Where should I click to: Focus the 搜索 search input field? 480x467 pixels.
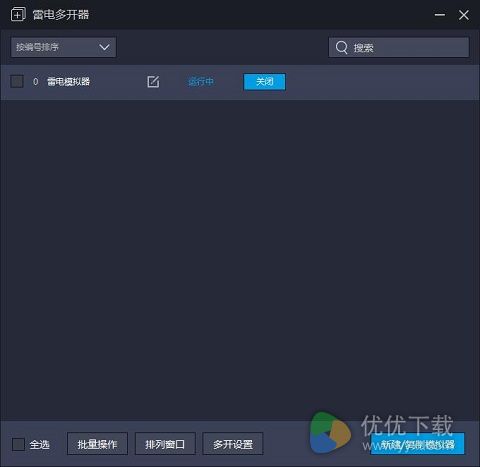399,47
